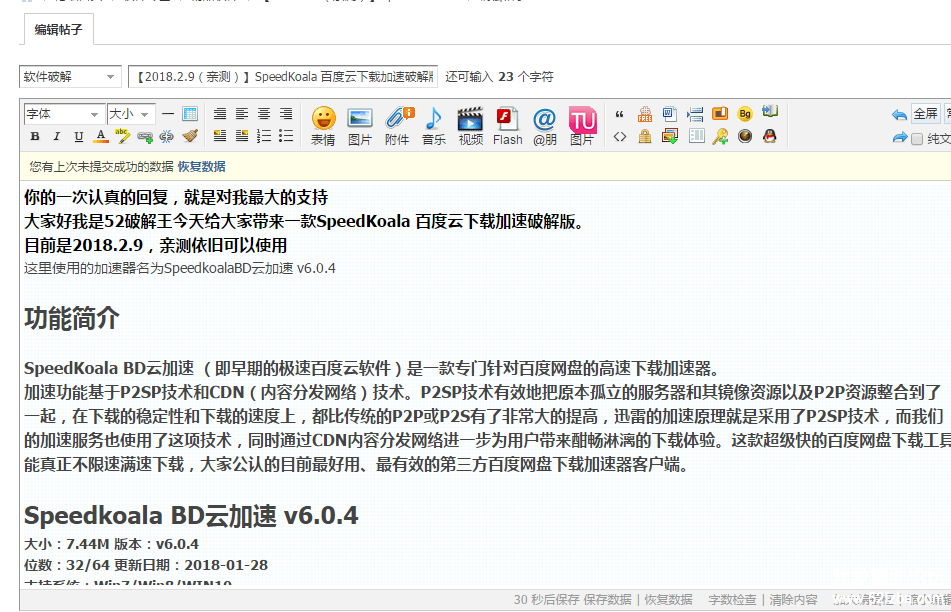Click into the post title input field
The height and width of the screenshot is (612, 951).
tap(282, 77)
